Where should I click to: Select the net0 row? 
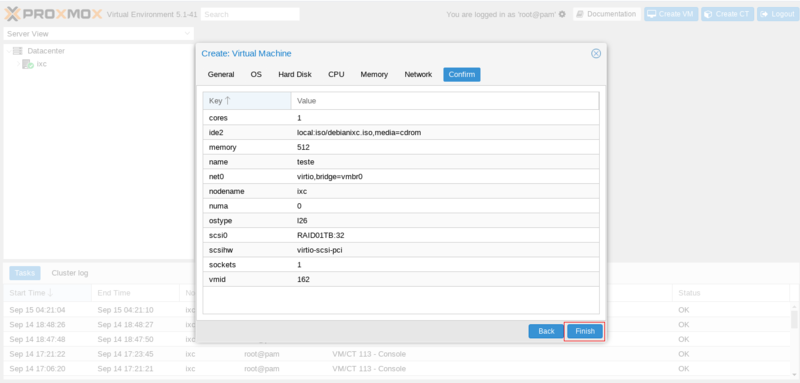(401, 177)
